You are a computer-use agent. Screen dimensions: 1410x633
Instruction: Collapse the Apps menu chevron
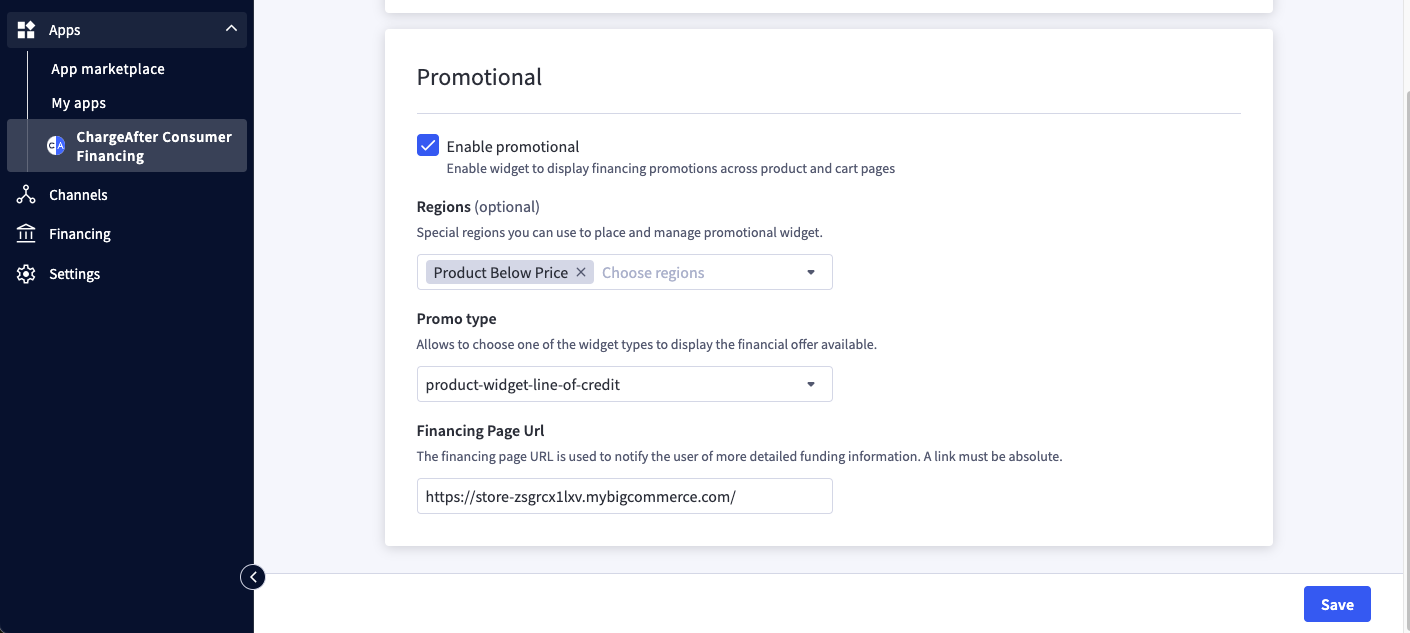pos(231,30)
